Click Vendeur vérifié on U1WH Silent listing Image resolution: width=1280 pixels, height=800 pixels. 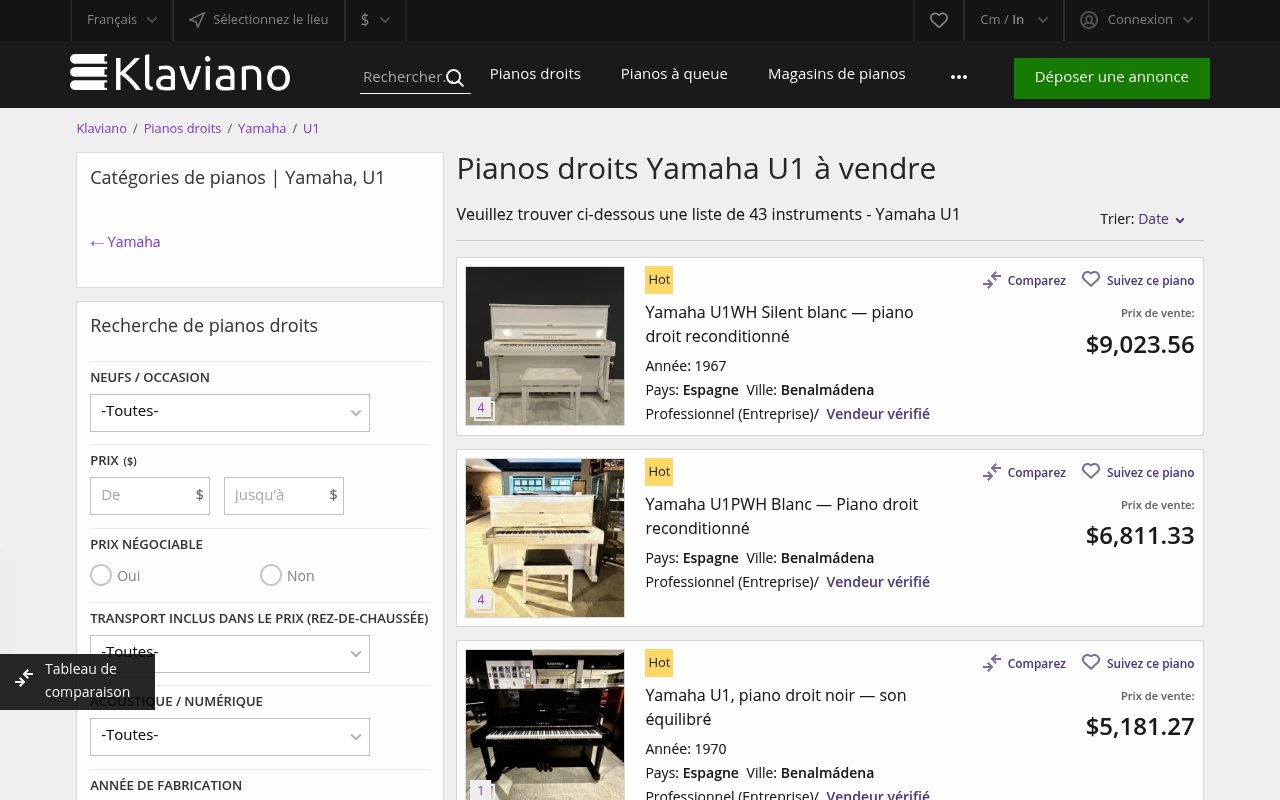(x=878, y=413)
